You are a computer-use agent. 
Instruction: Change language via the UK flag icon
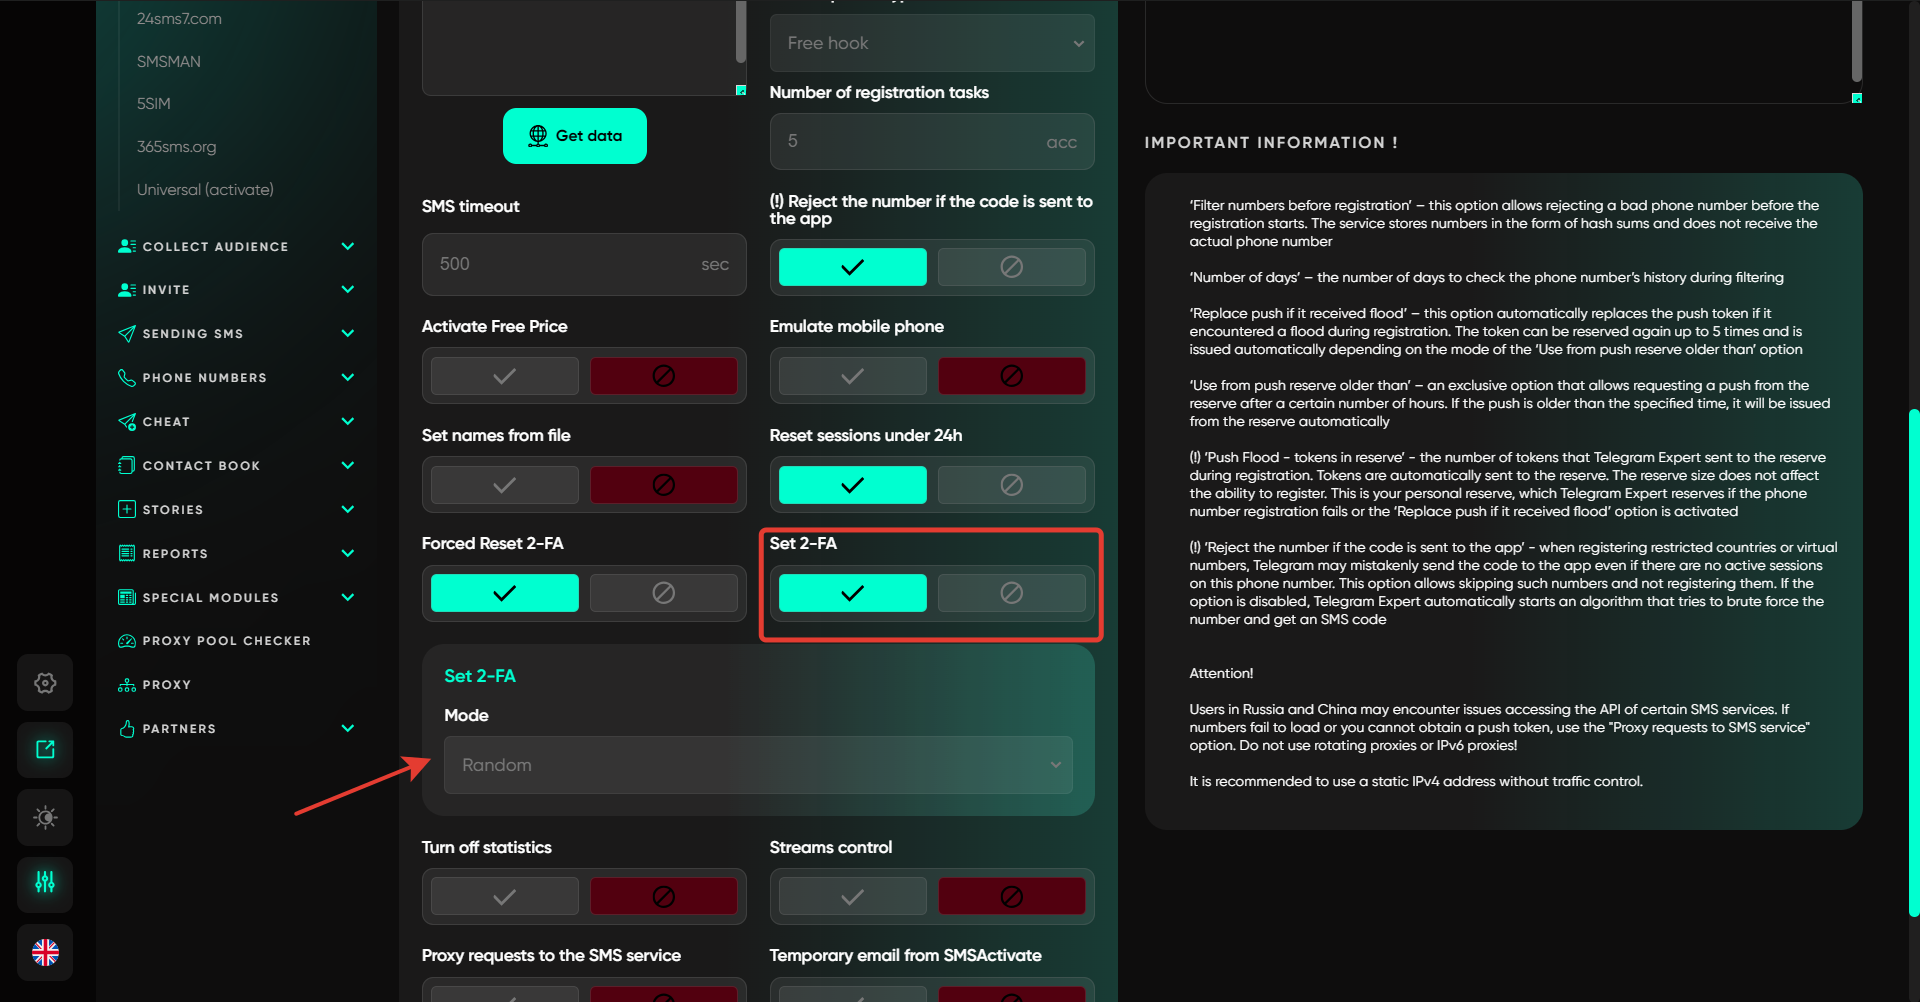pyautogui.click(x=45, y=953)
